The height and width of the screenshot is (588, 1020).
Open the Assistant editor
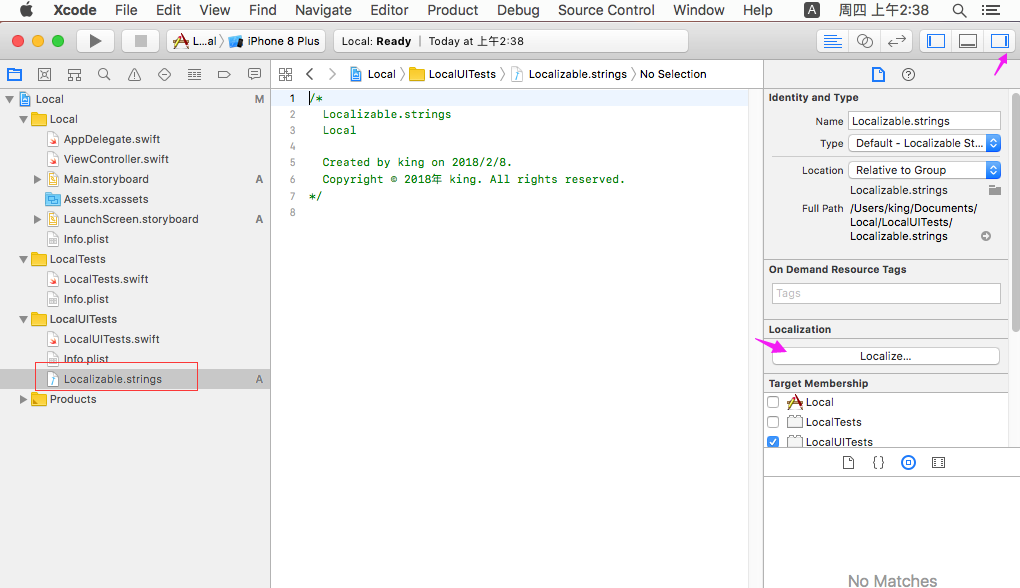pyautogui.click(x=865, y=41)
